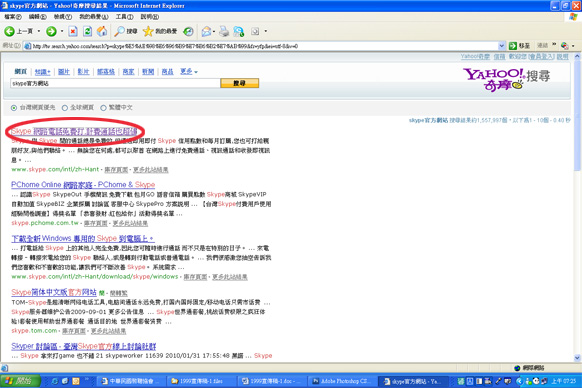Switch to 1999宣傳稿-1.doc taskbar button
This screenshot has width=582, height=388.
click(272, 381)
